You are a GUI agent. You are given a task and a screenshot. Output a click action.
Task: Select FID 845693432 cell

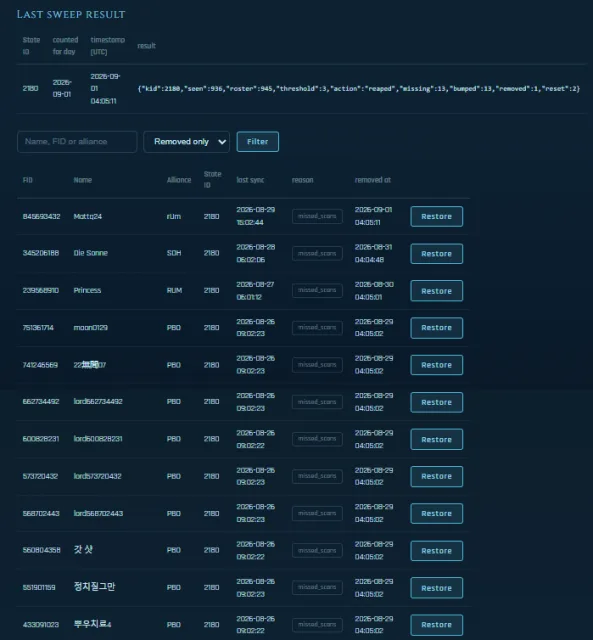(x=41, y=216)
